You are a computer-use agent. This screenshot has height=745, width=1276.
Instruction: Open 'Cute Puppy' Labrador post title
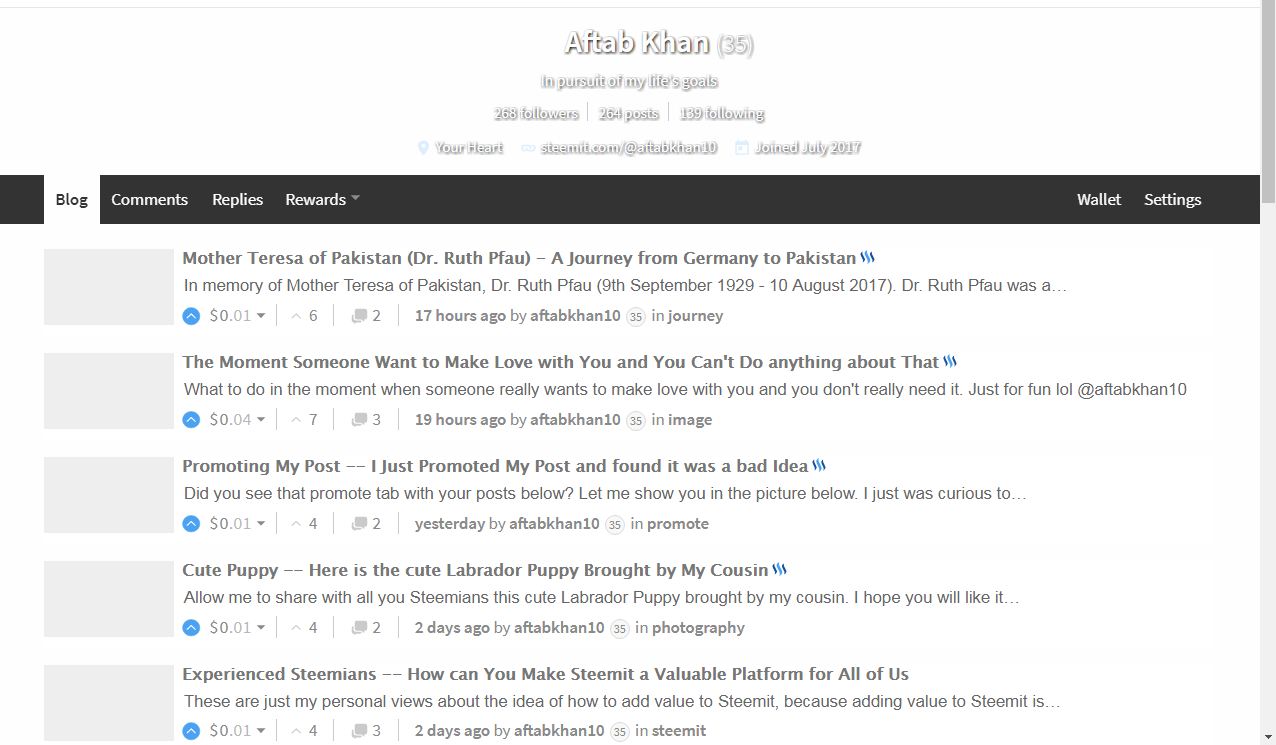click(x=475, y=570)
